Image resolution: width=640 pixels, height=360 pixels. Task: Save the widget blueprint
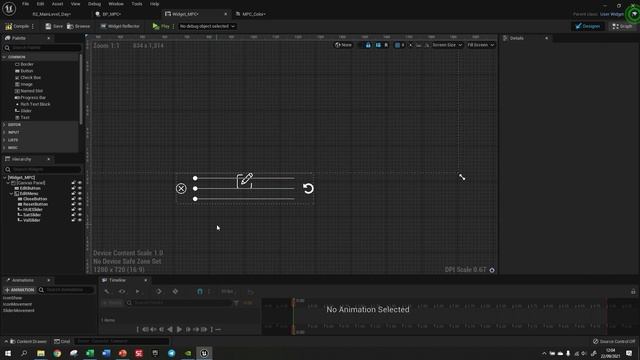coord(54,26)
